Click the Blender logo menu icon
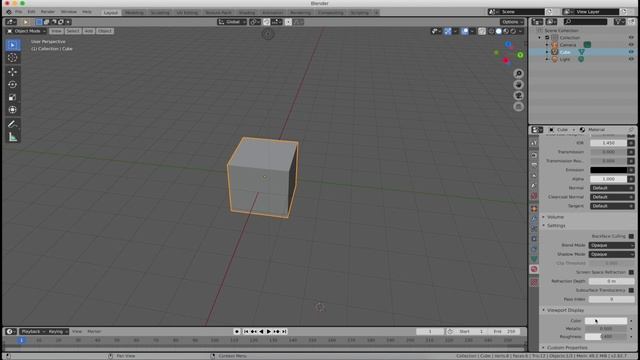Viewport: 640px width, 360px height. [x=9, y=12]
